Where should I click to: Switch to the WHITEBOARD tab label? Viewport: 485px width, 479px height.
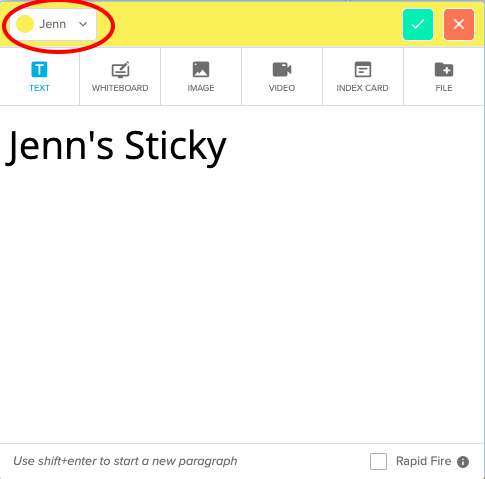tap(120, 88)
